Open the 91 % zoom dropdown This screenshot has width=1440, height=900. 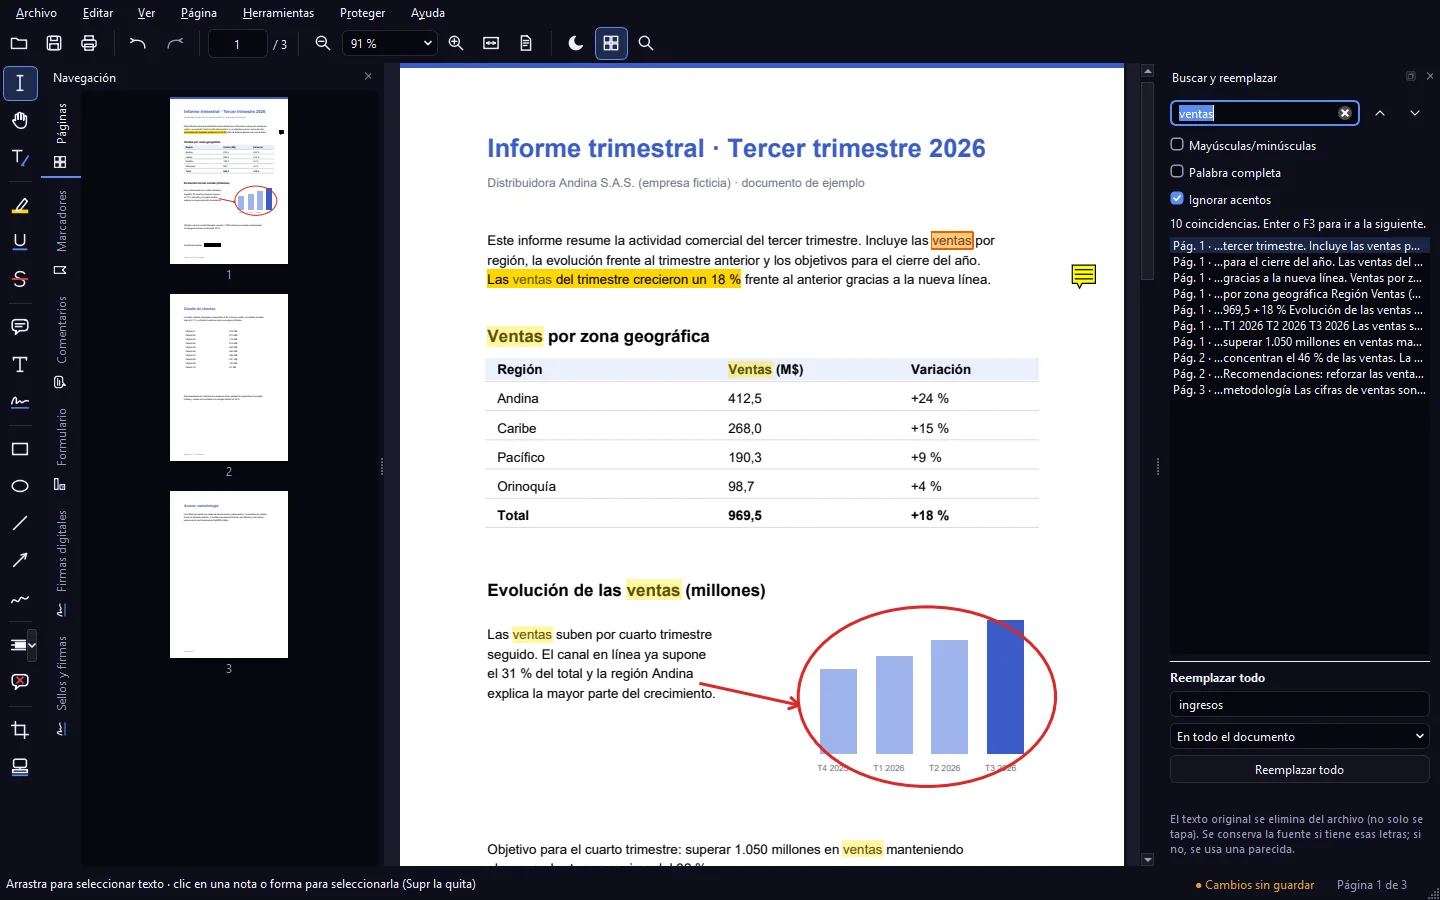(x=390, y=43)
